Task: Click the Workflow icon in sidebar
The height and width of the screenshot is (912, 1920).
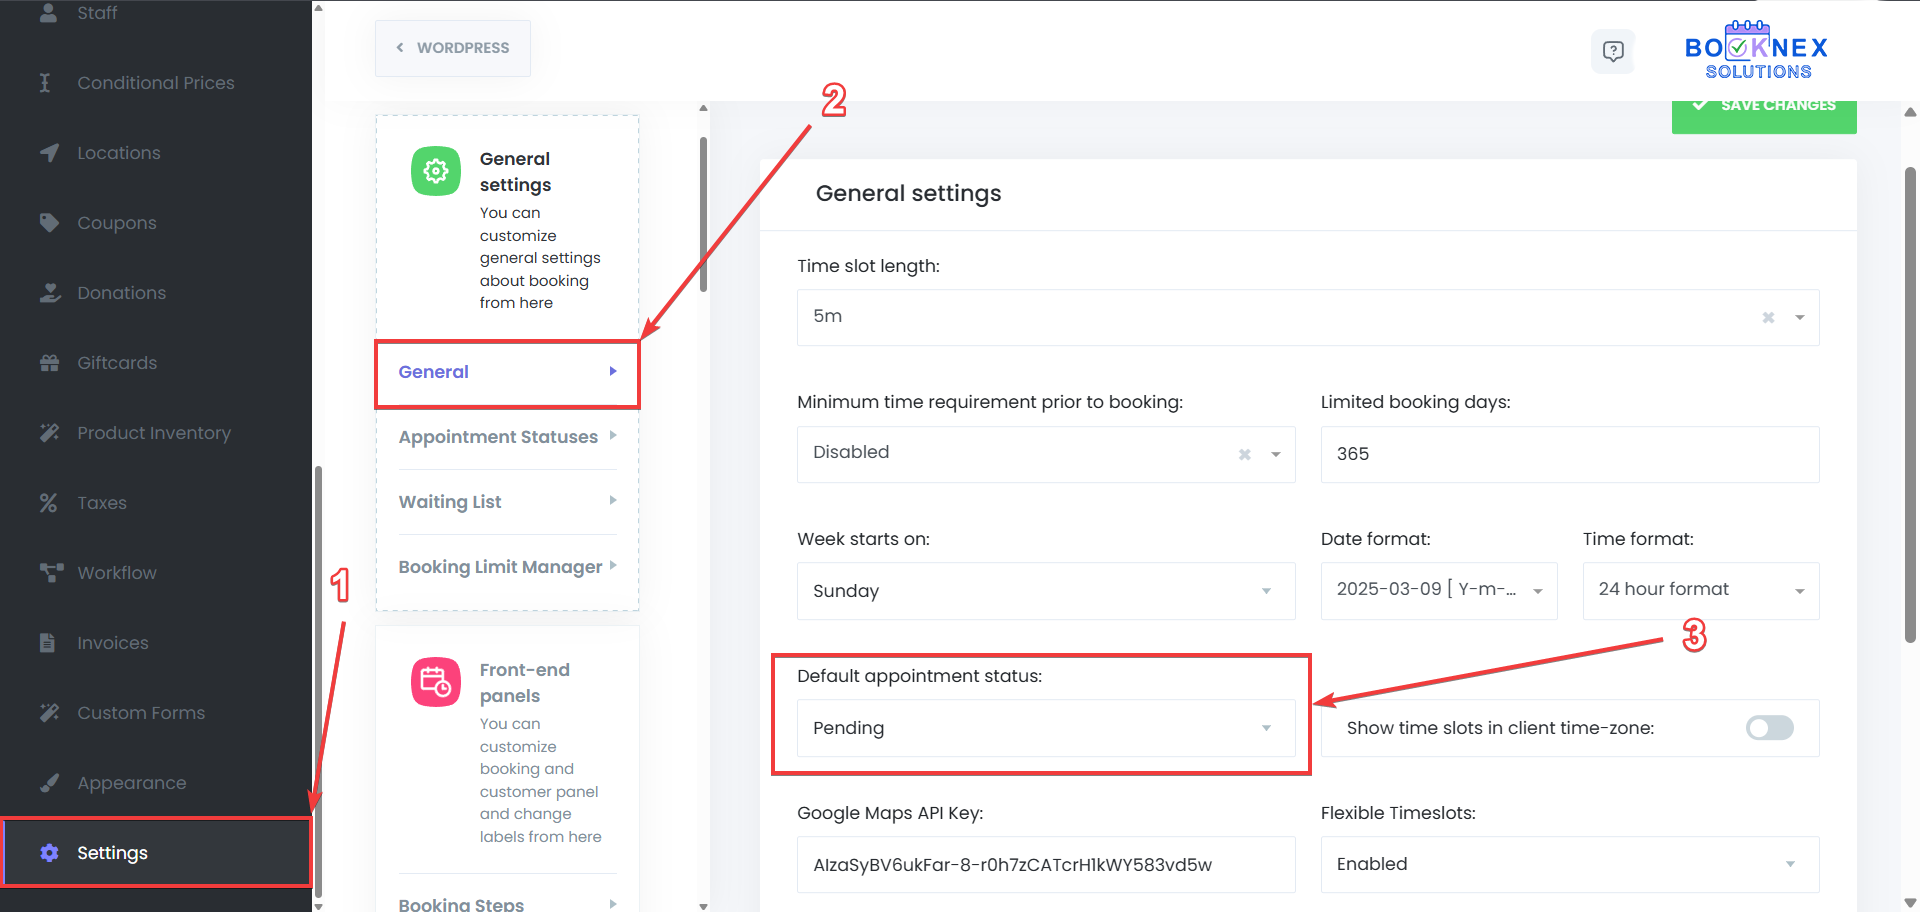Action: tap(50, 572)
